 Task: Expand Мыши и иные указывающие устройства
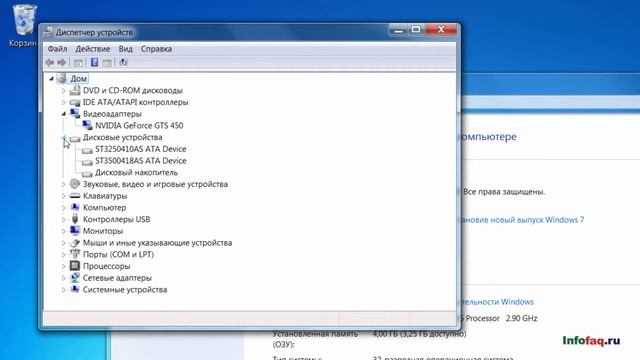pos(64,243)
